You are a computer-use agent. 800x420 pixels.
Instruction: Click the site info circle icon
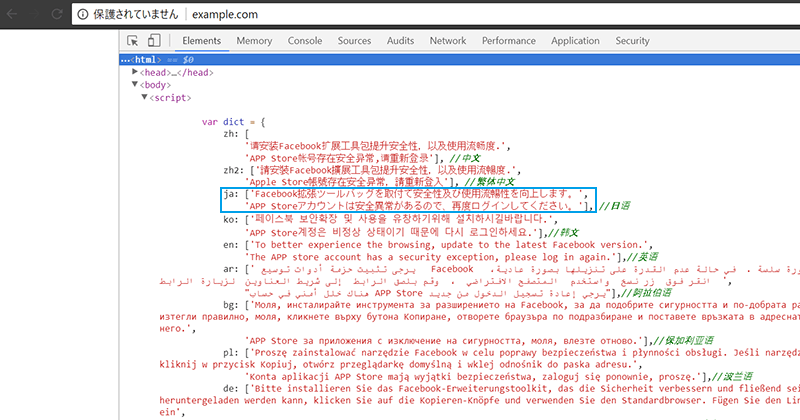83,14
